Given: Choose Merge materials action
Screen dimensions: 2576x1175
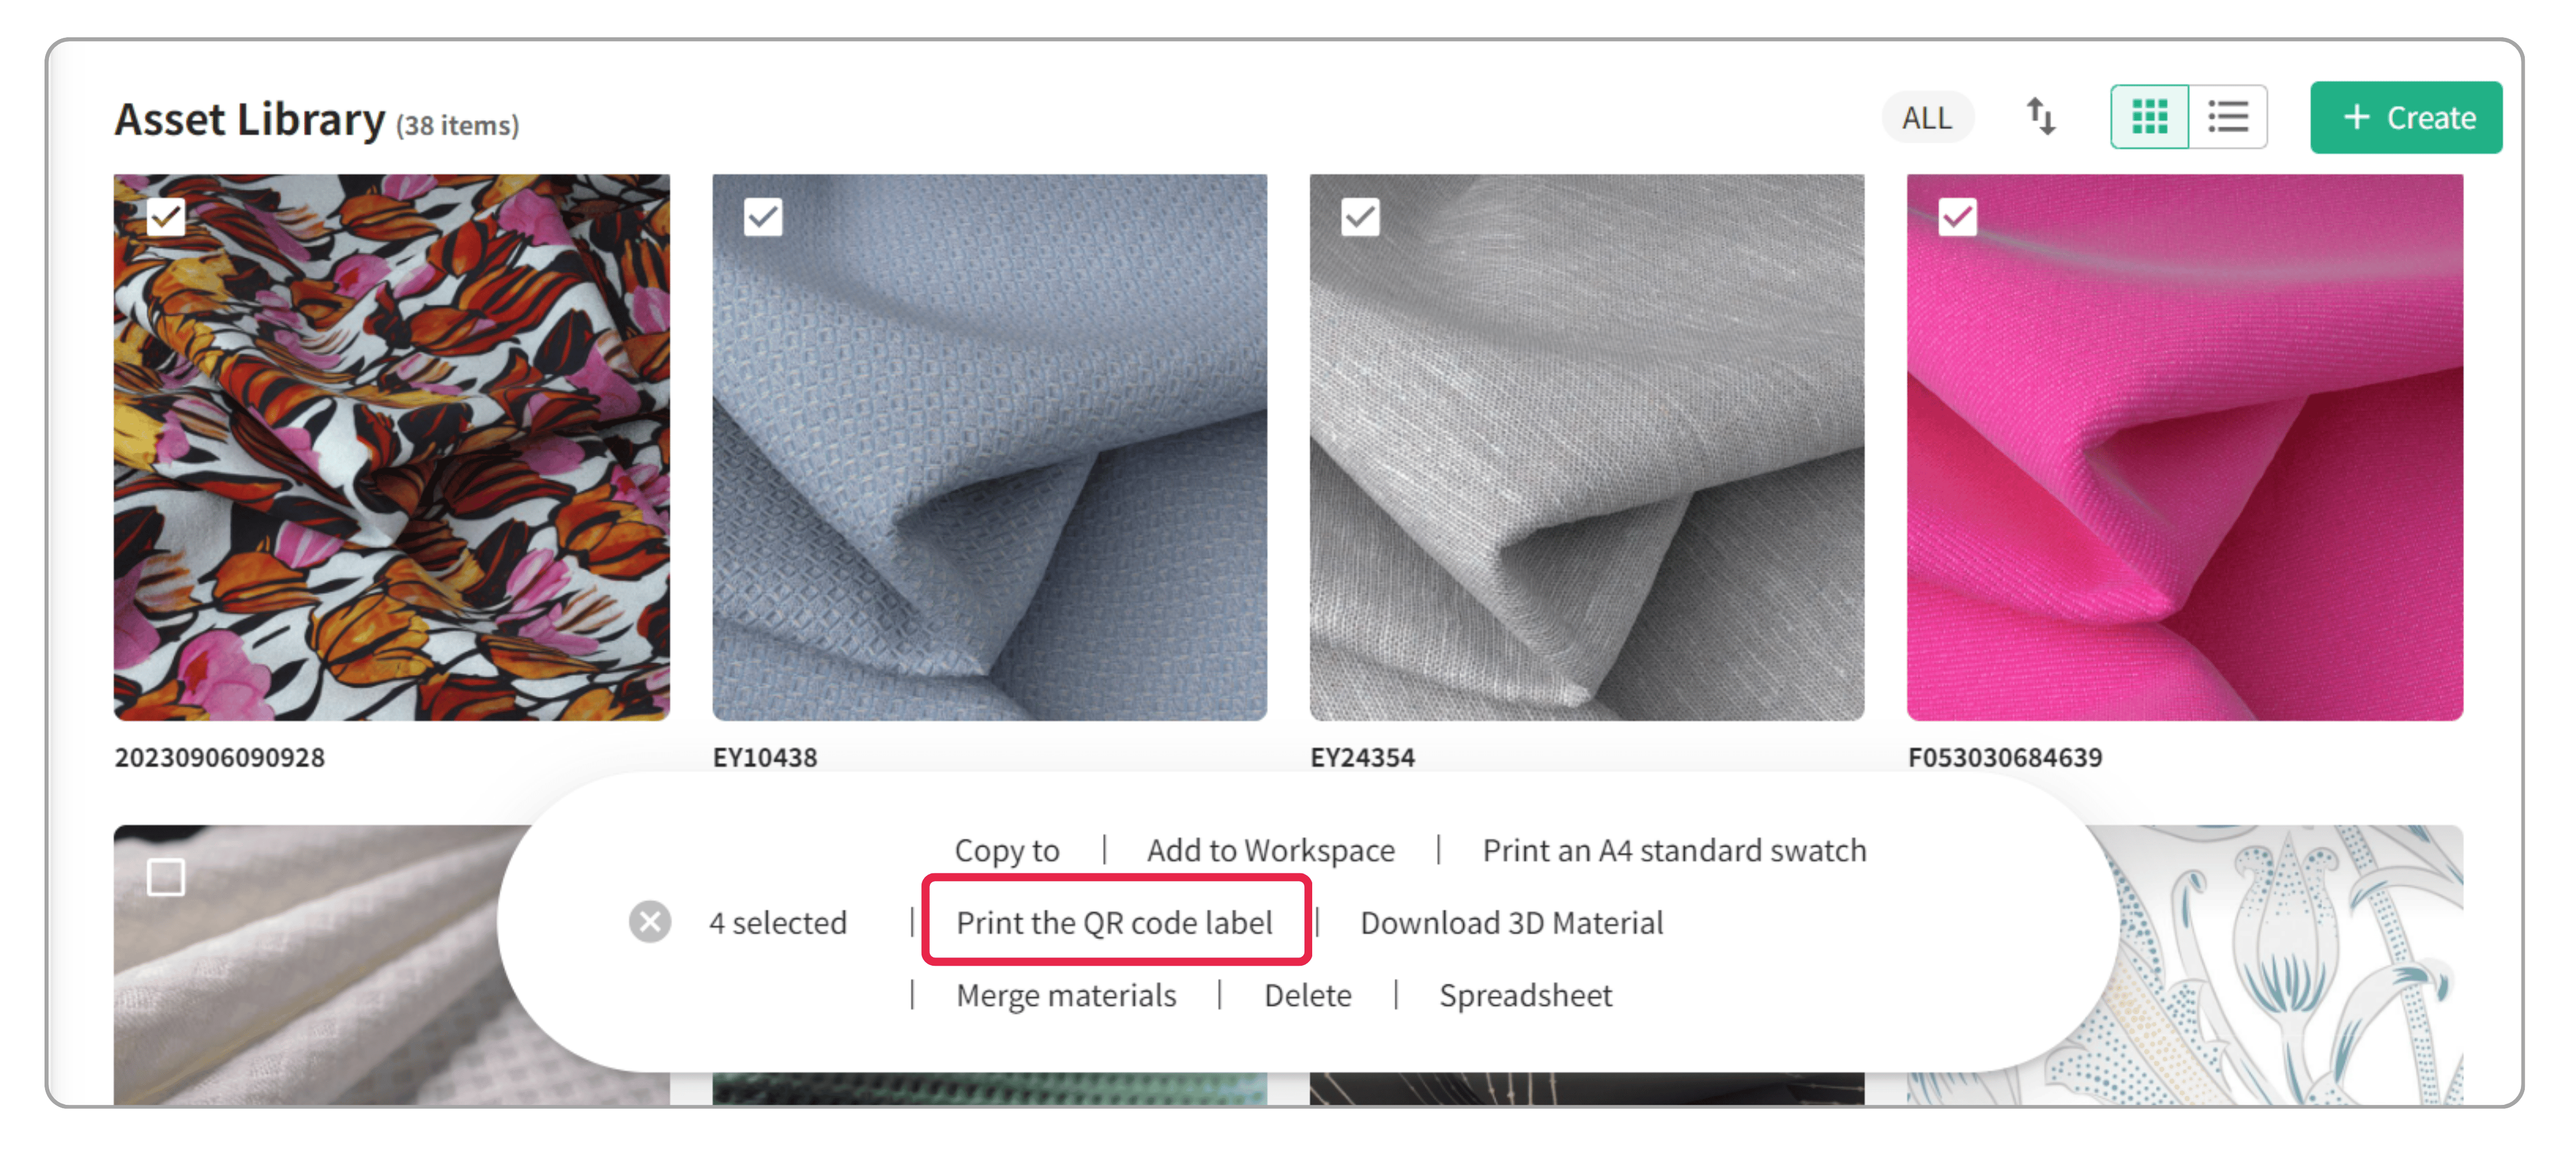Looking at the screenshot, I should click(x=1065, y=995).
